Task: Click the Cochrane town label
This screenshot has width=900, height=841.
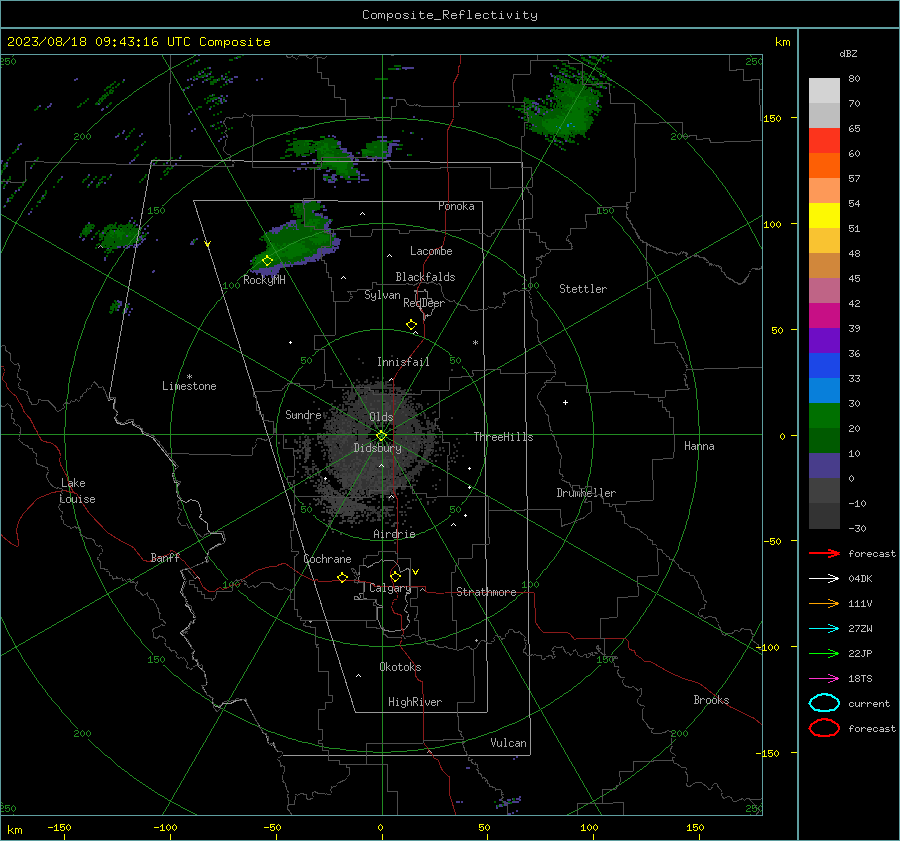Action: 327,559
